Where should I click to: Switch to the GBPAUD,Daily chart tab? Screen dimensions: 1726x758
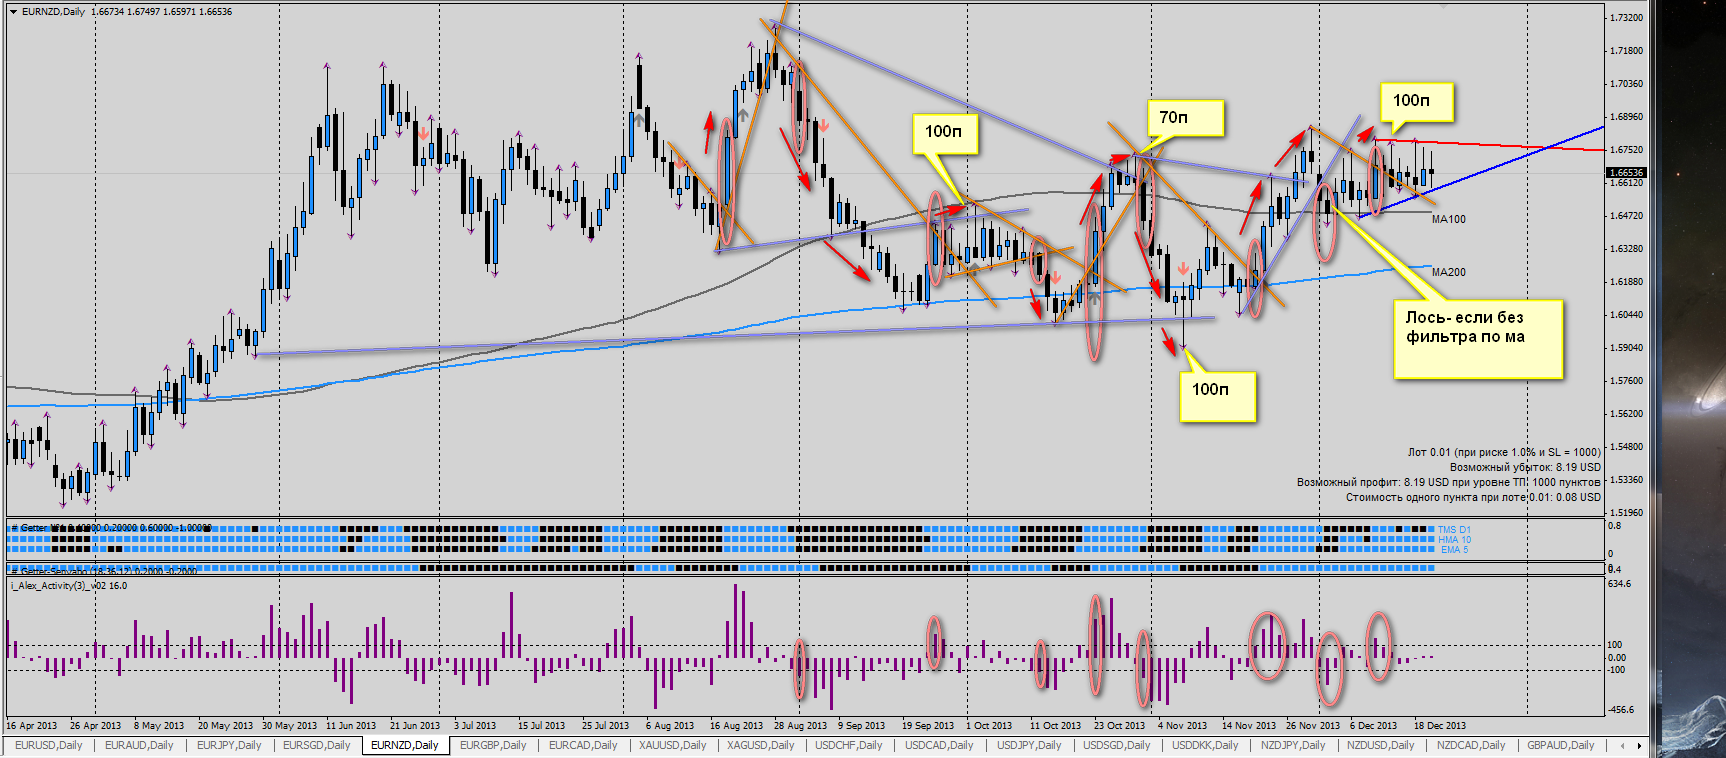coord(1560,745)
